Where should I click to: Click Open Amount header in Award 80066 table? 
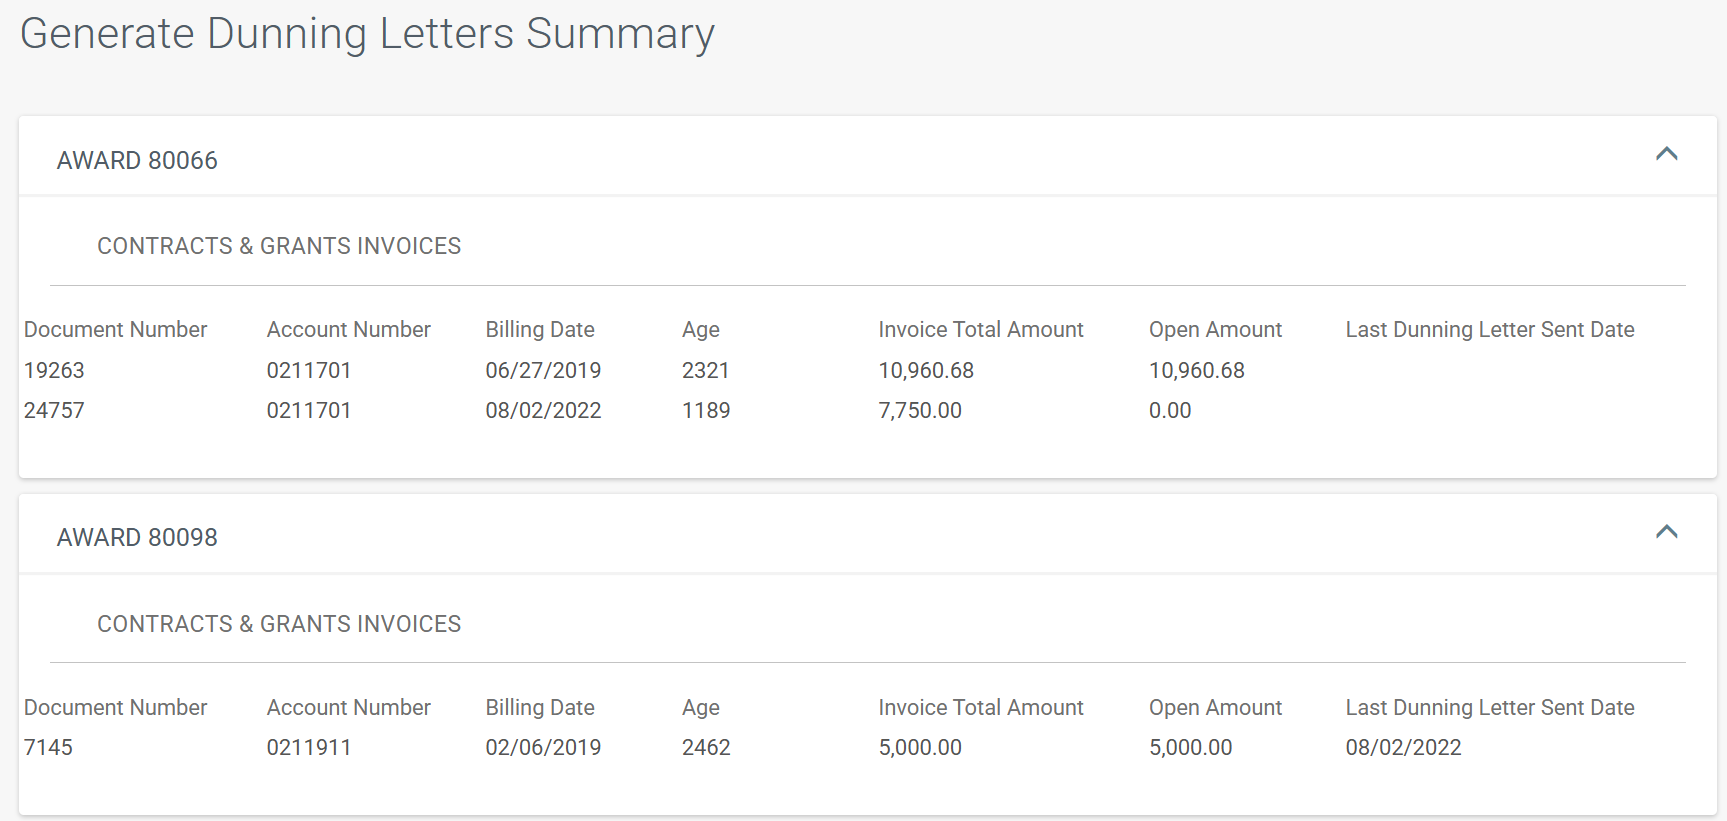point(1215,330)
